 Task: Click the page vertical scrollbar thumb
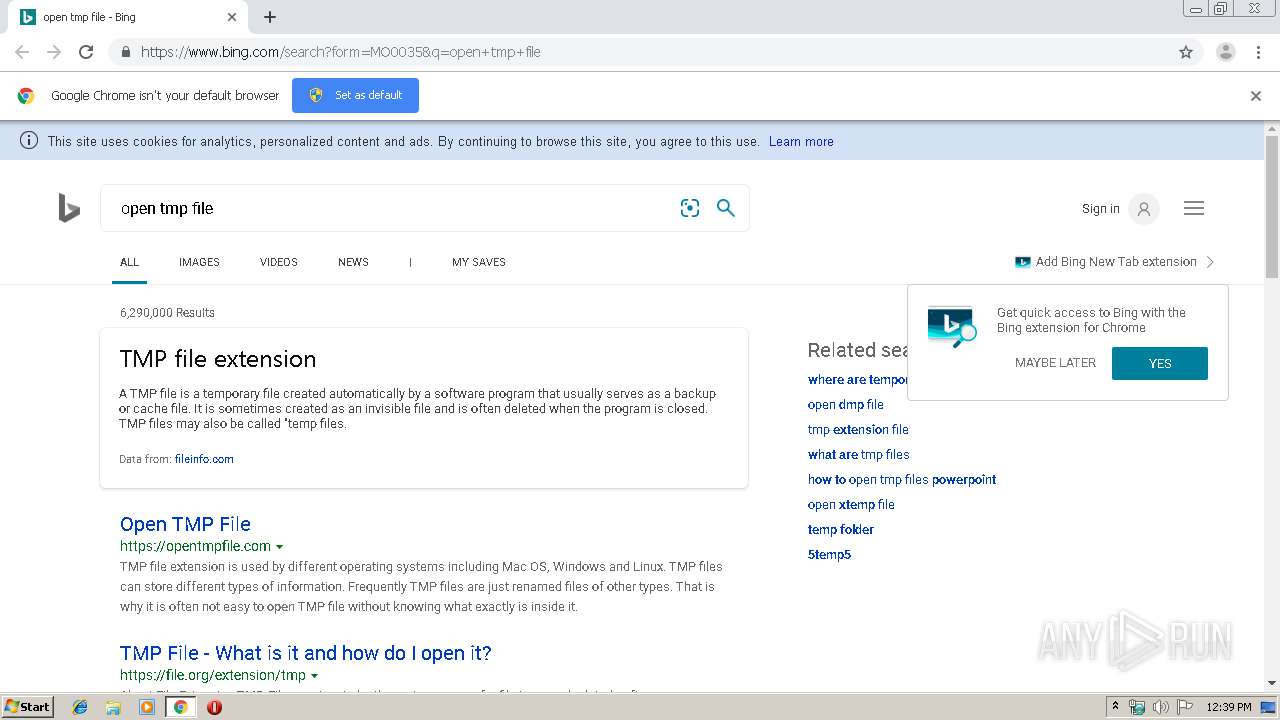(x=1272, y=207)
